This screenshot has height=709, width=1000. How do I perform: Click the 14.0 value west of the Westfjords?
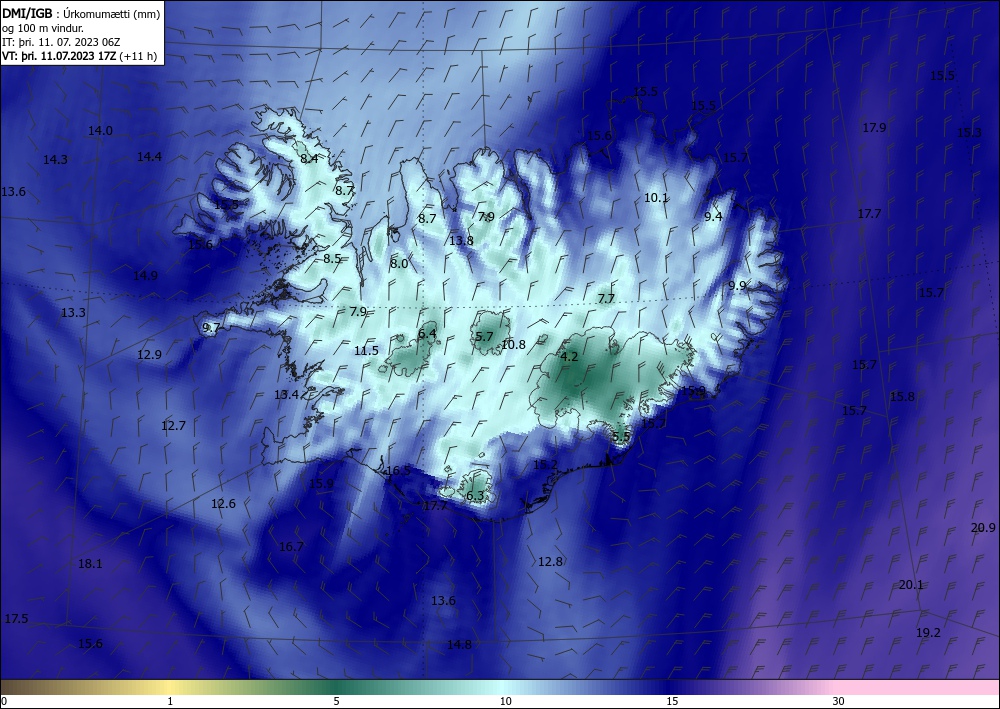tap(100, 131)
